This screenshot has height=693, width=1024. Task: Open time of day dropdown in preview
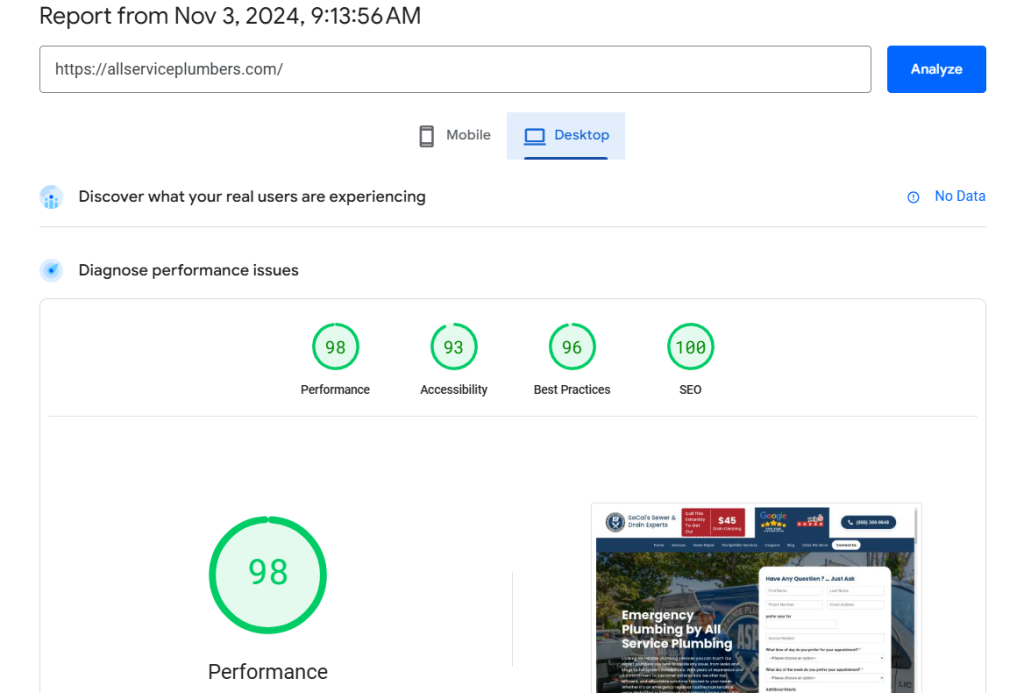[x=825, y=659]
